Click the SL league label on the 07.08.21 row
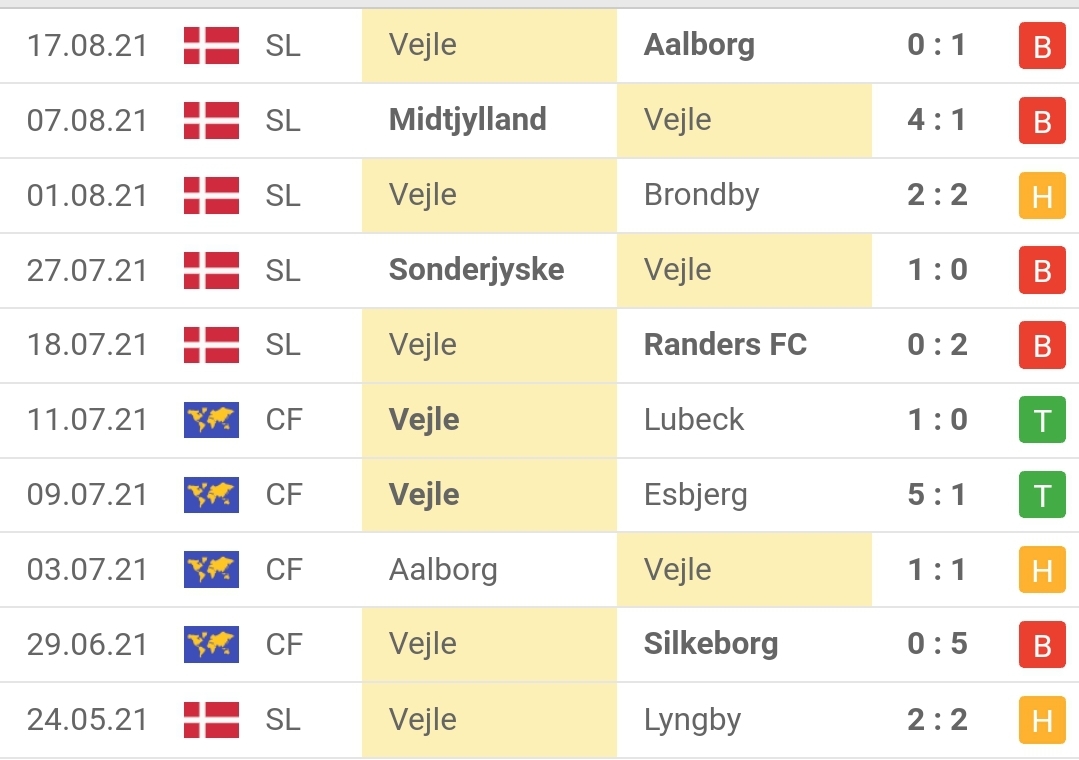Screen dimensions: 1079x760 [282, 120]
